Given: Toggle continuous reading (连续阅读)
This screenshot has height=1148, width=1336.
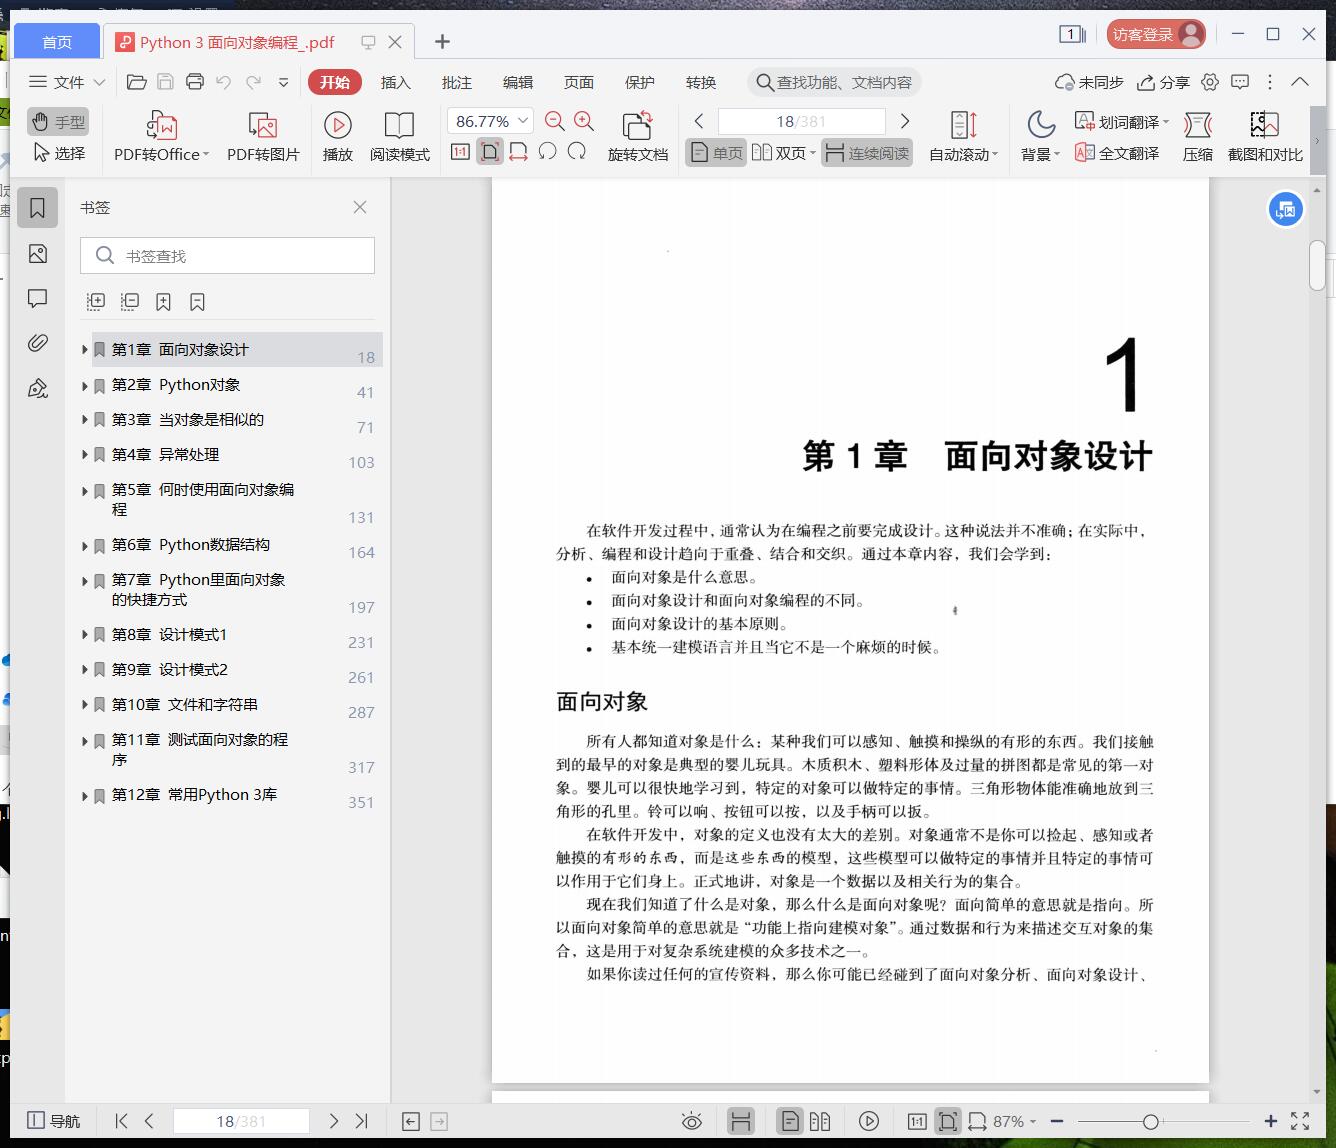Looking at the screenshot, I should point(867,153).
